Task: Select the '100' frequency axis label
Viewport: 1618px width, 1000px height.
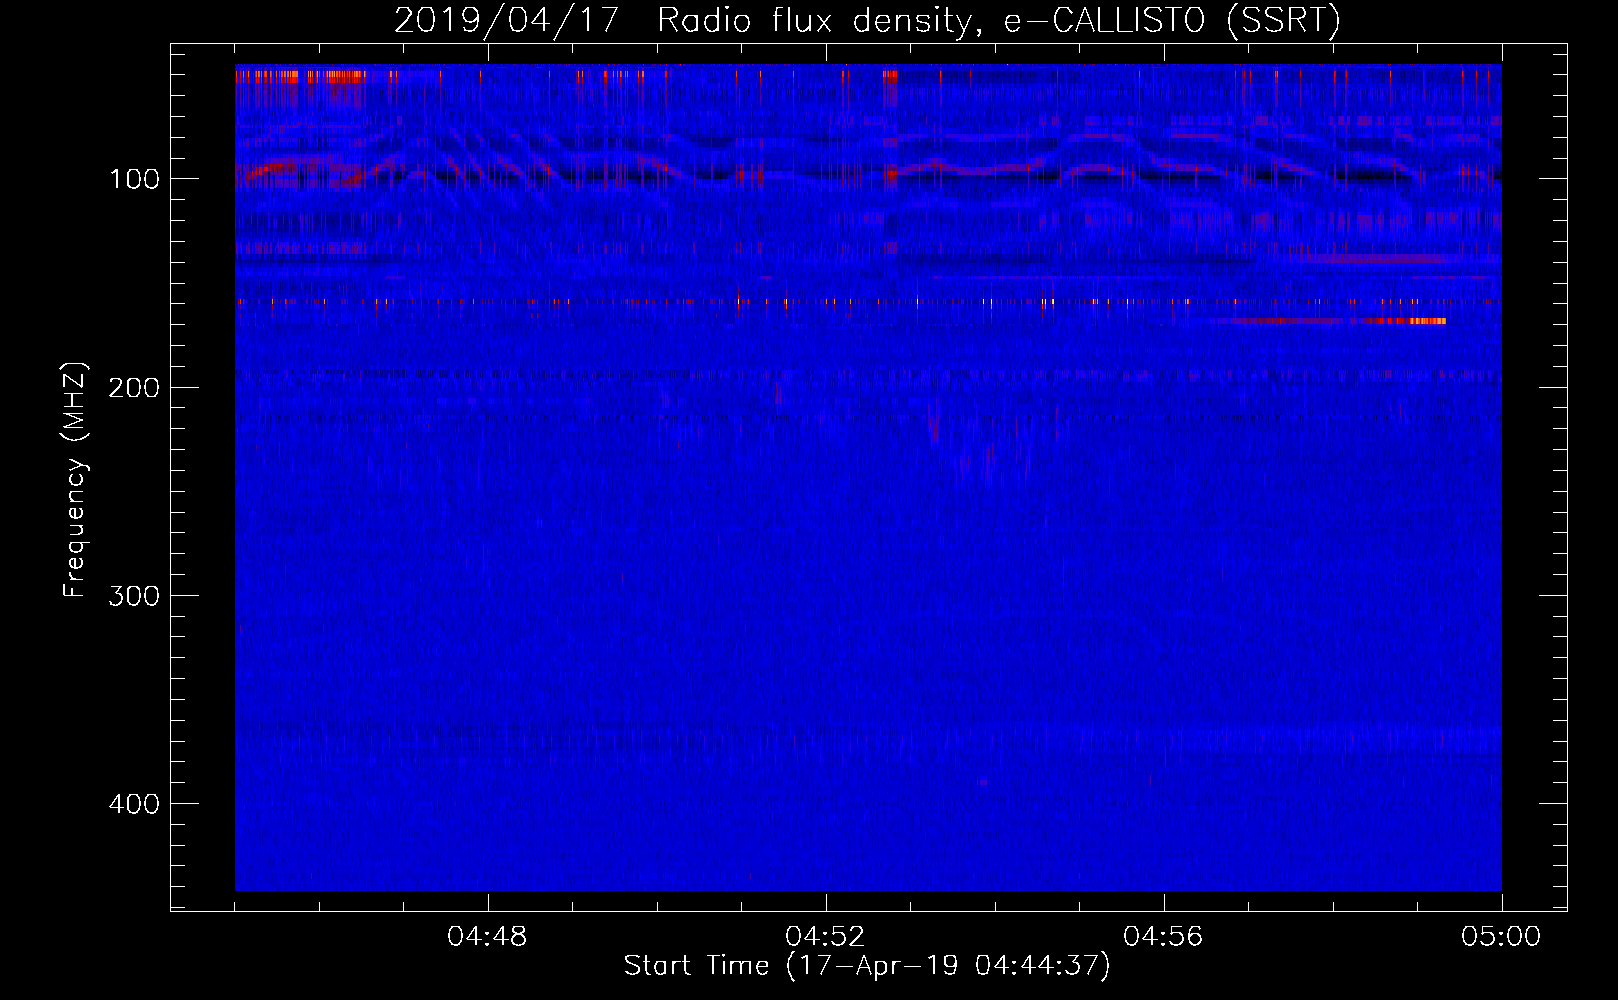Action: pyautogui.click(x=134, y=180)
